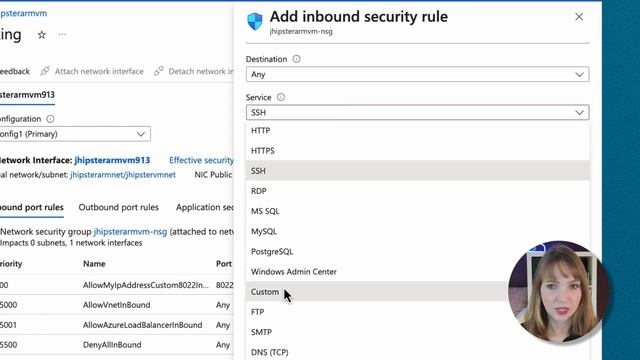Open the jhipsterarmvm913 network interface link
Image resolution: width=640 pixels, height=360 pixels.
pos(112,160)
